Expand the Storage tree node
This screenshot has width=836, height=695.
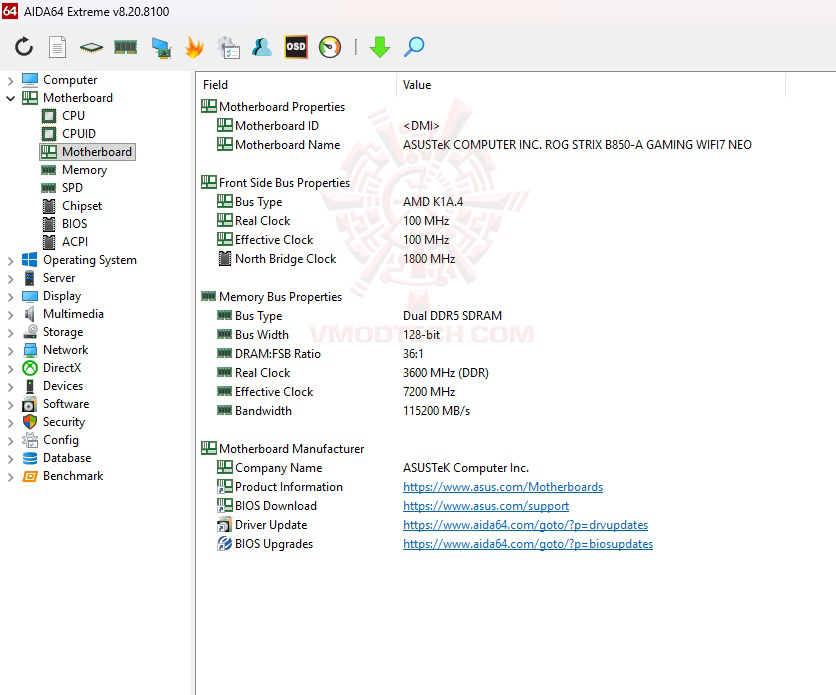[10, 333]
